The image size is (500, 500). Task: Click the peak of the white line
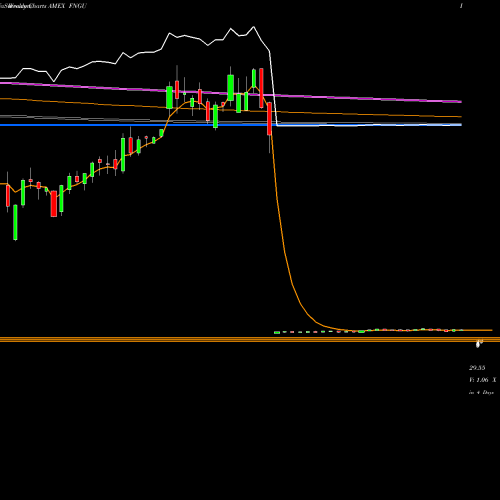pyautogui.click(x=254, y=27)
